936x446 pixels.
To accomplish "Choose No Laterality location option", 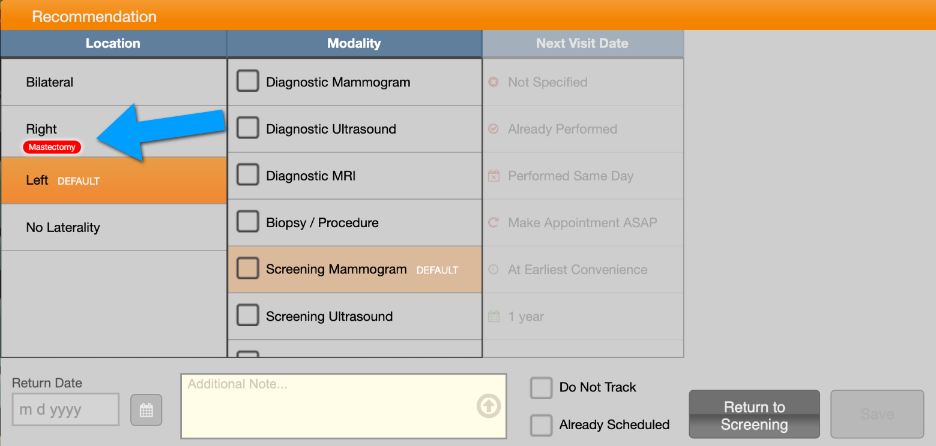I will (x=114, y=227).
